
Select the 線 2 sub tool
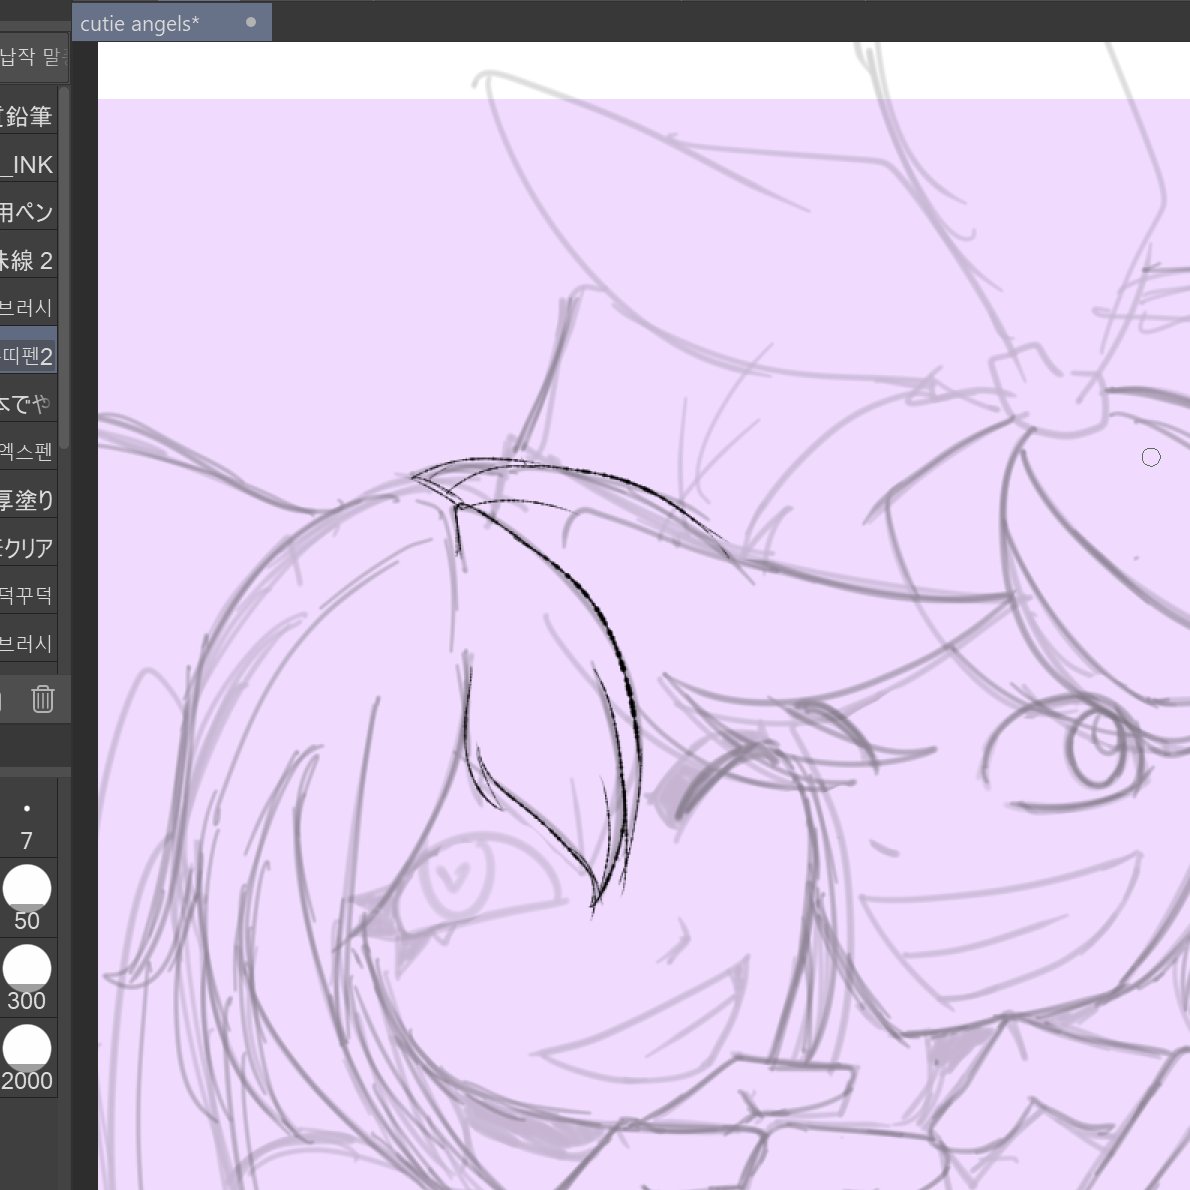pos(28,260)
